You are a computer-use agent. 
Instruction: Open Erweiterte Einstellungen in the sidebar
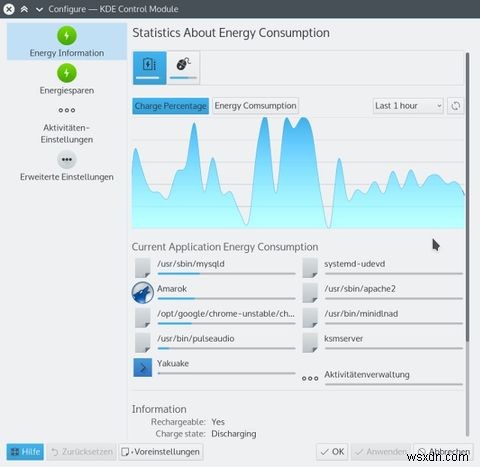67,166
